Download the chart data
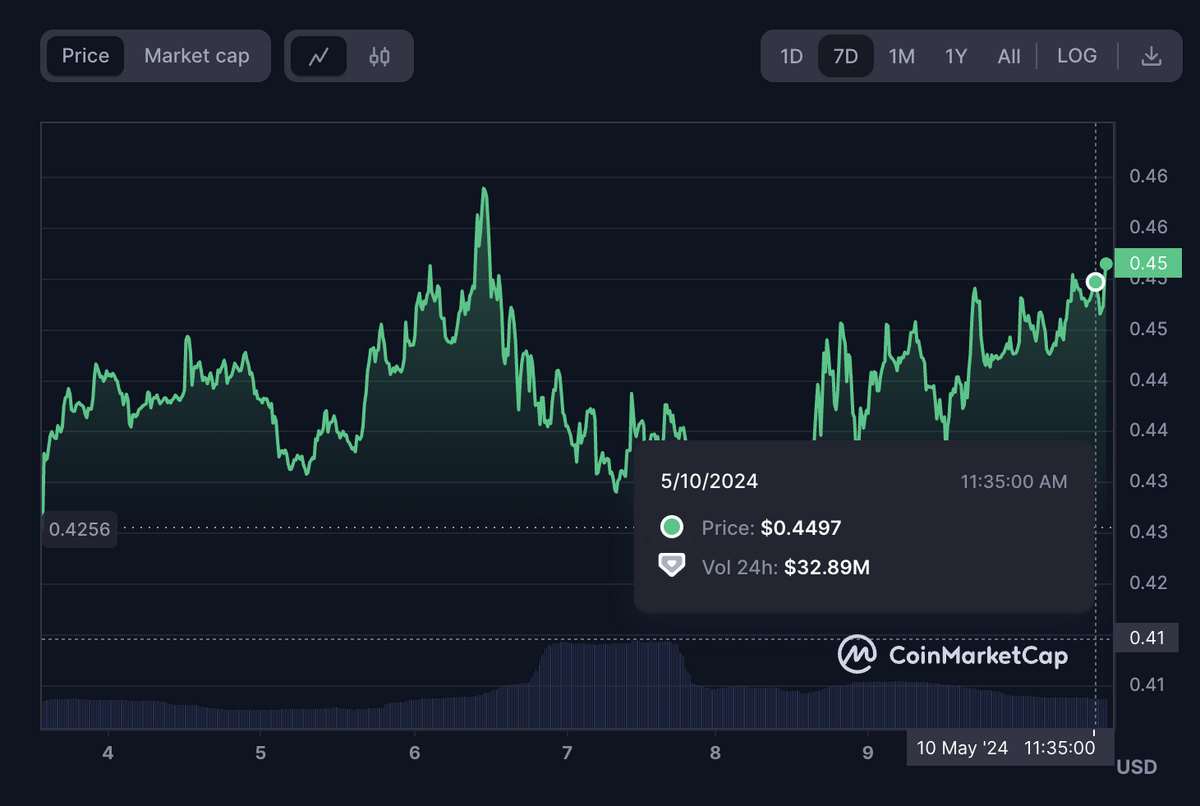 [1152, 56]
